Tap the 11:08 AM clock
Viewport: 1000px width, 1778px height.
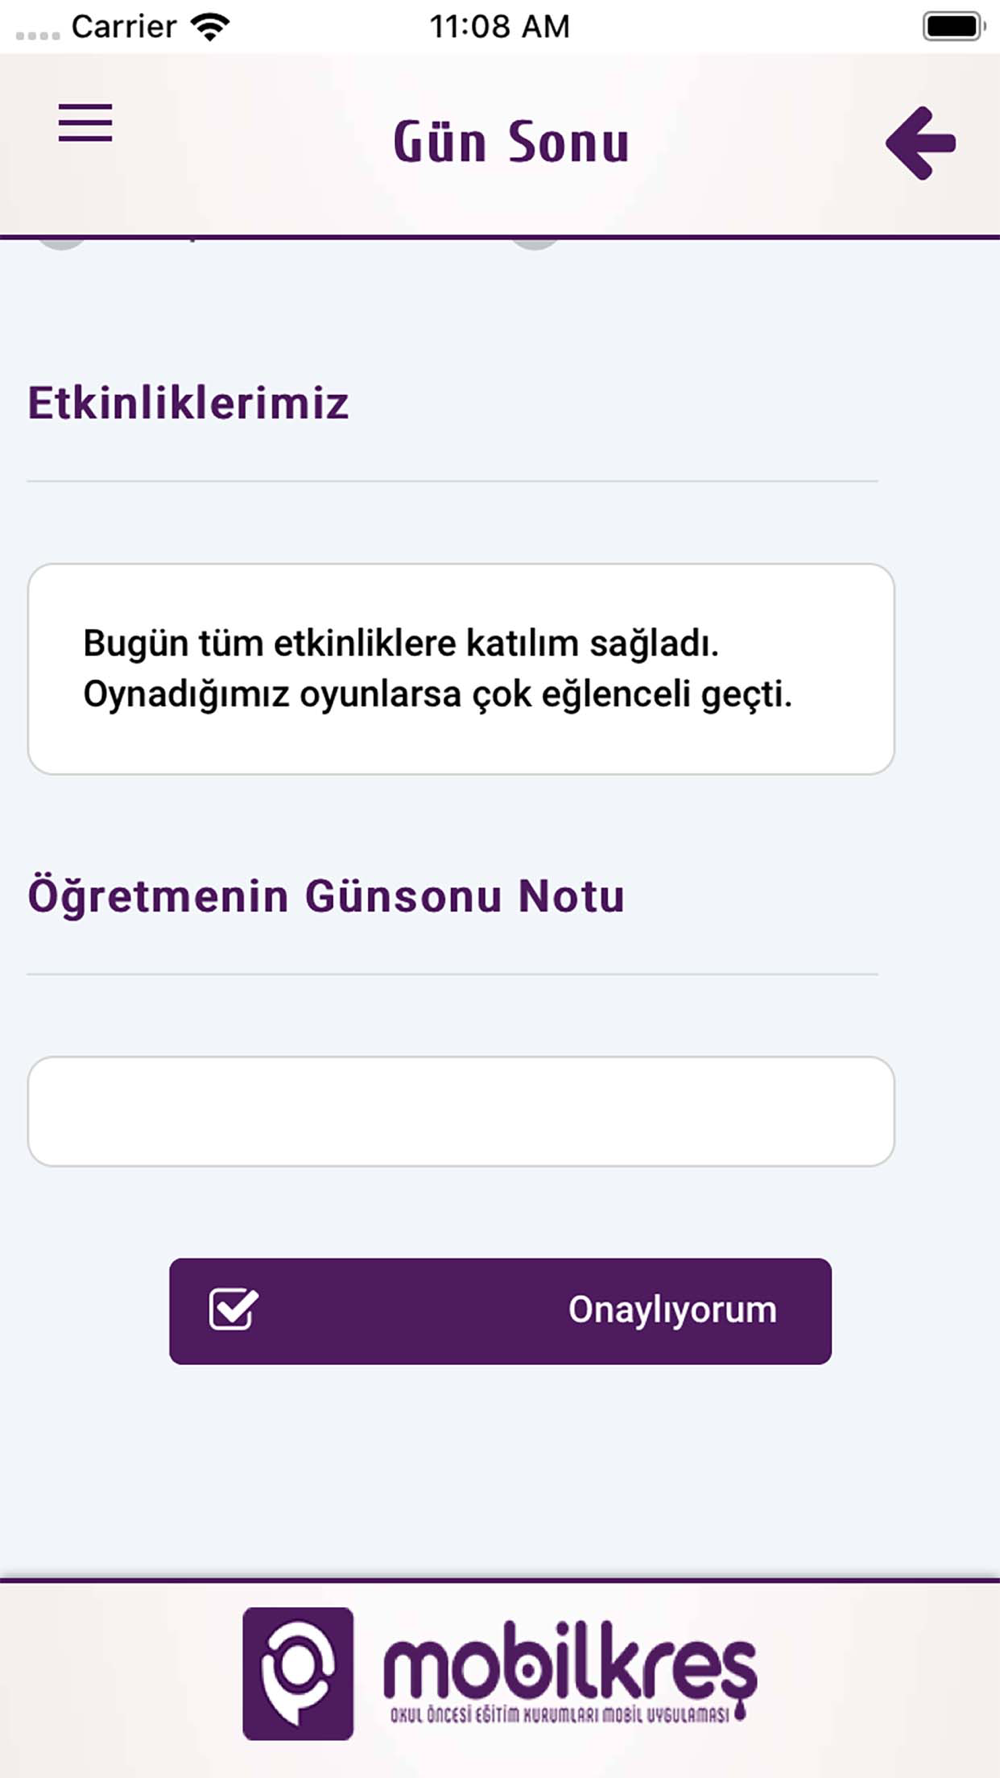tap(500, 27)
